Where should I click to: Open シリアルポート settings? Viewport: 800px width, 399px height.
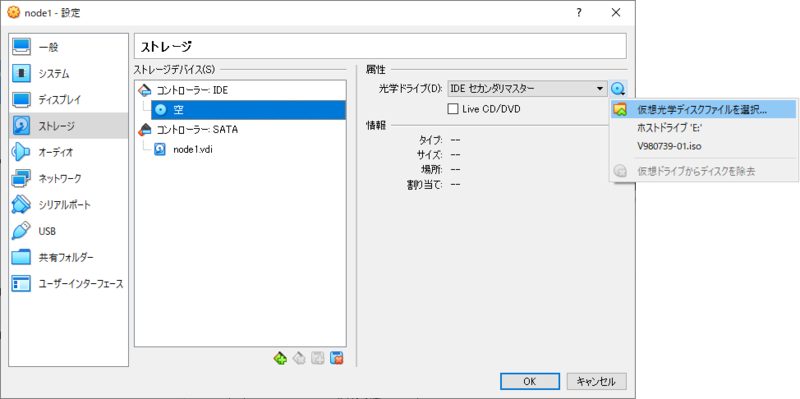pos(68,205)
